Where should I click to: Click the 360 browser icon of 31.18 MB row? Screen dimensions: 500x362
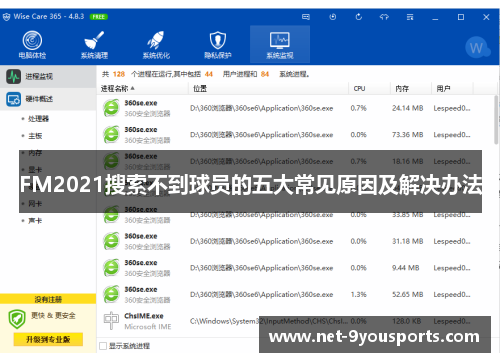(111, 241)
